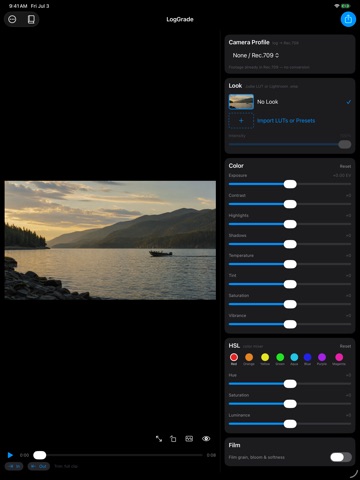Click the HSL Hue slider handle
This screenshot has height=480, width=360.
(x=290, y=384)
